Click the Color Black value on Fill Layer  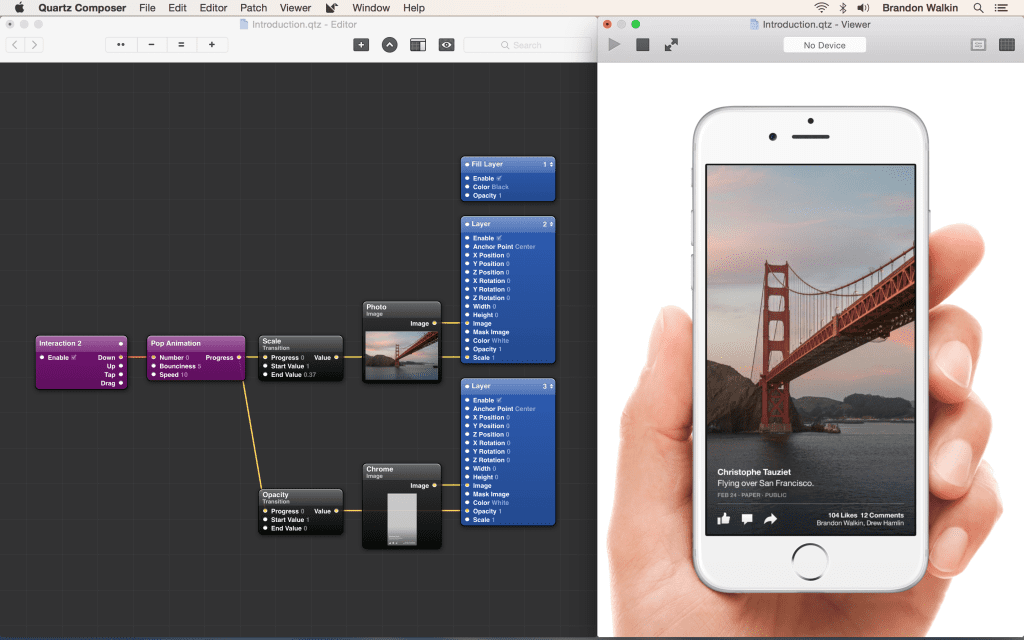click(500, 187)
